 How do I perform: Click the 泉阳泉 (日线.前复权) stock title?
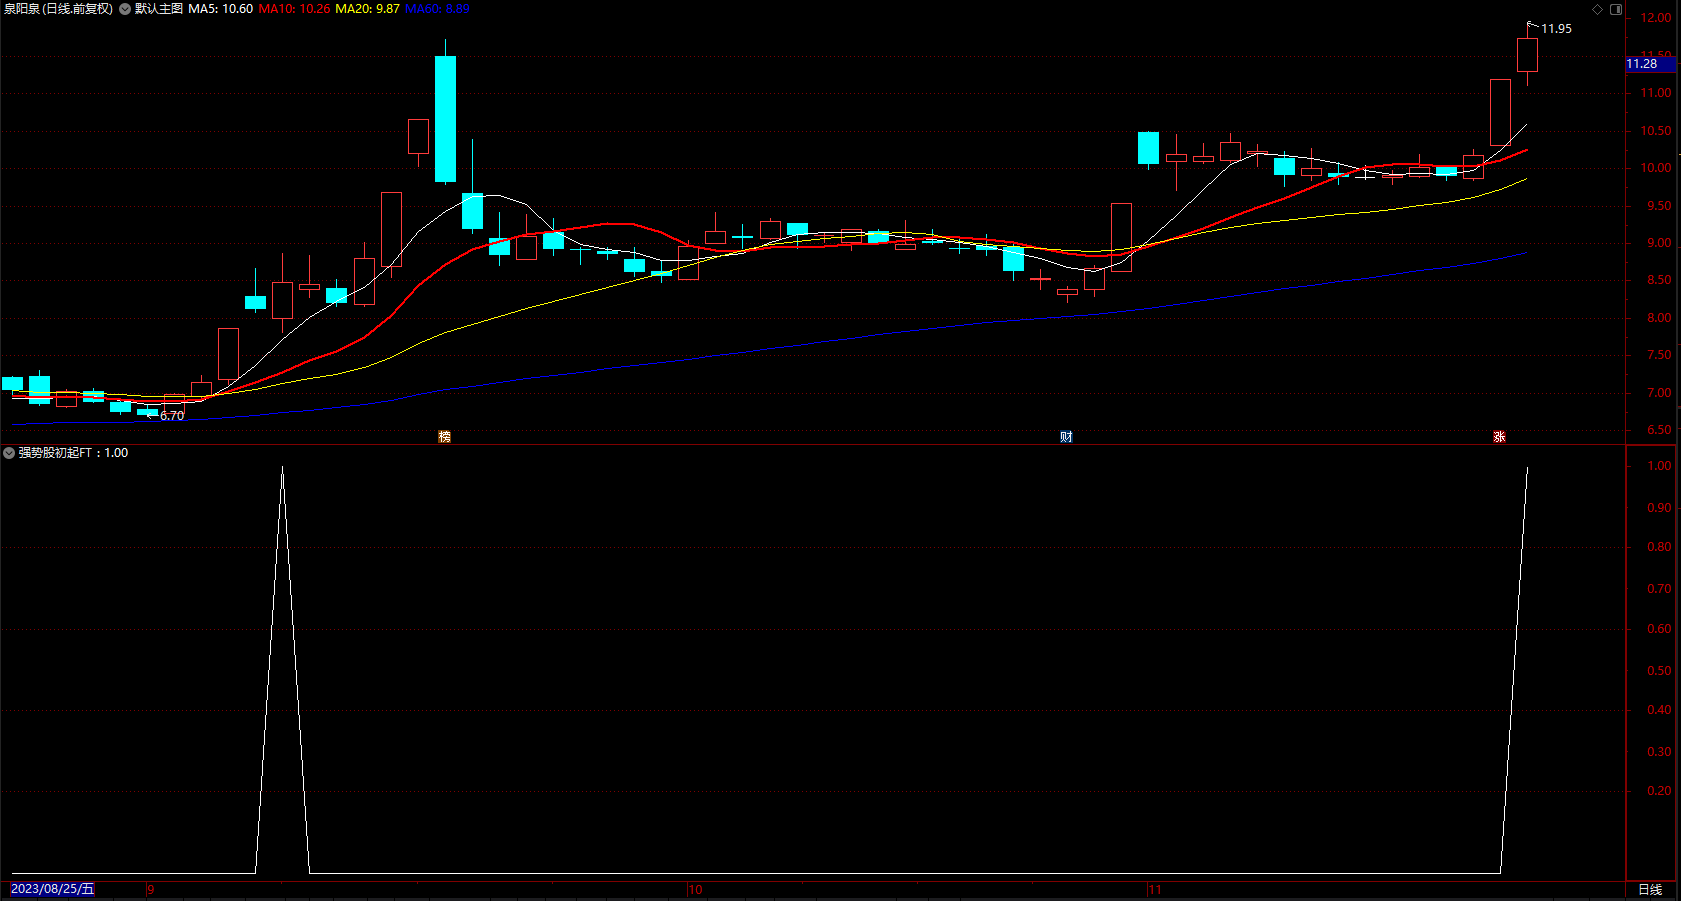[x=59, y=9]
